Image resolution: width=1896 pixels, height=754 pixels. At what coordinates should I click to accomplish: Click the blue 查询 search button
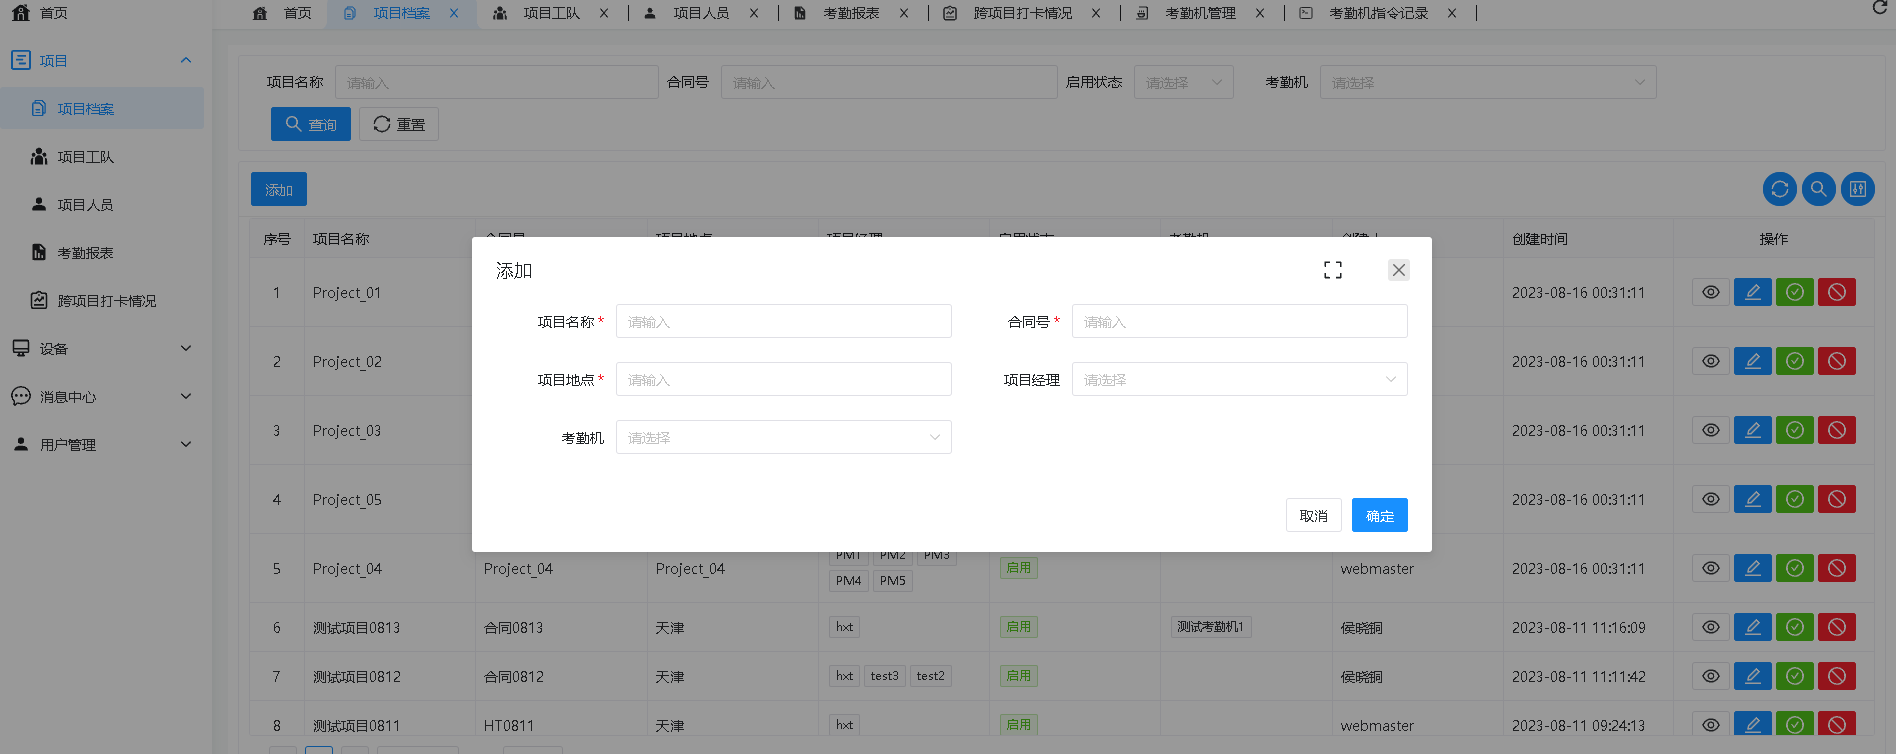tap(311, 124)
